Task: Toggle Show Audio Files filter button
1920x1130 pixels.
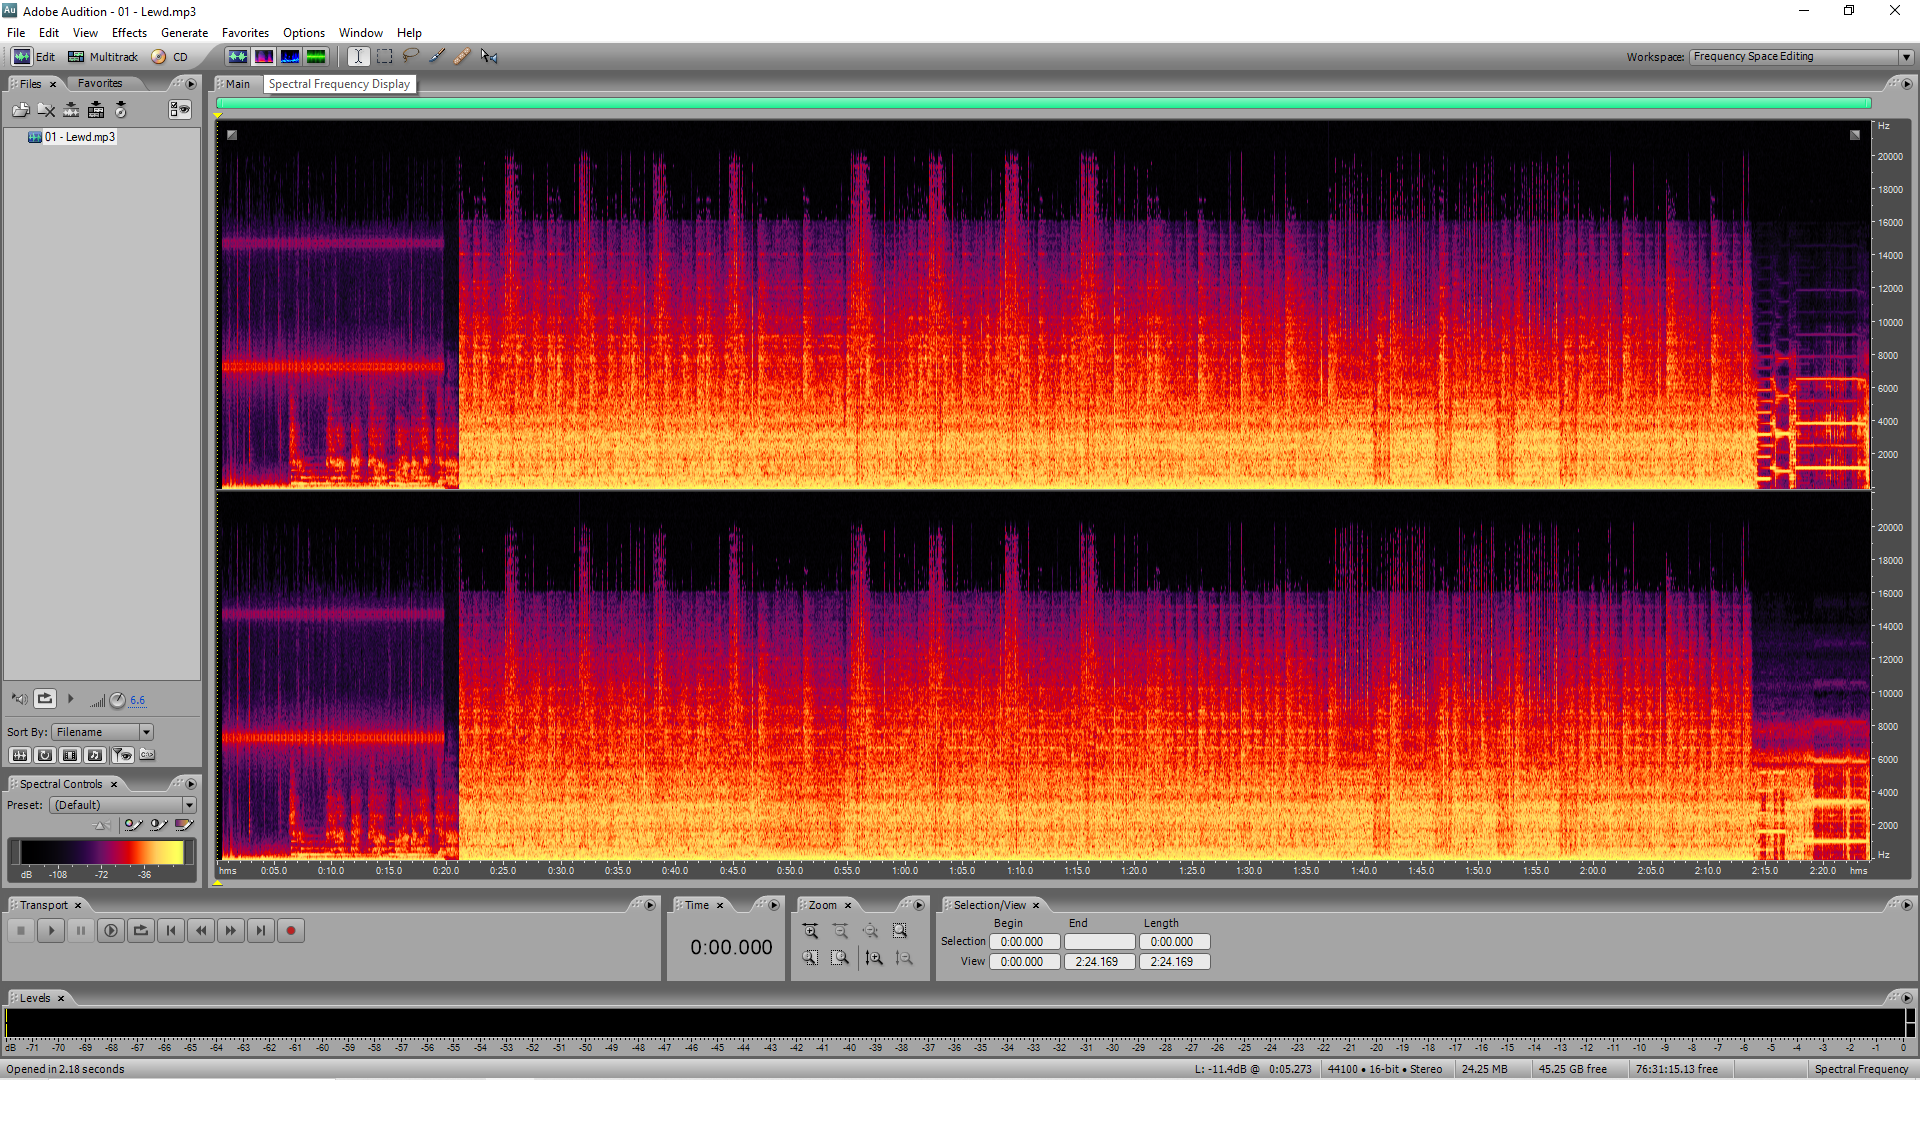Action: click(19, 755)
